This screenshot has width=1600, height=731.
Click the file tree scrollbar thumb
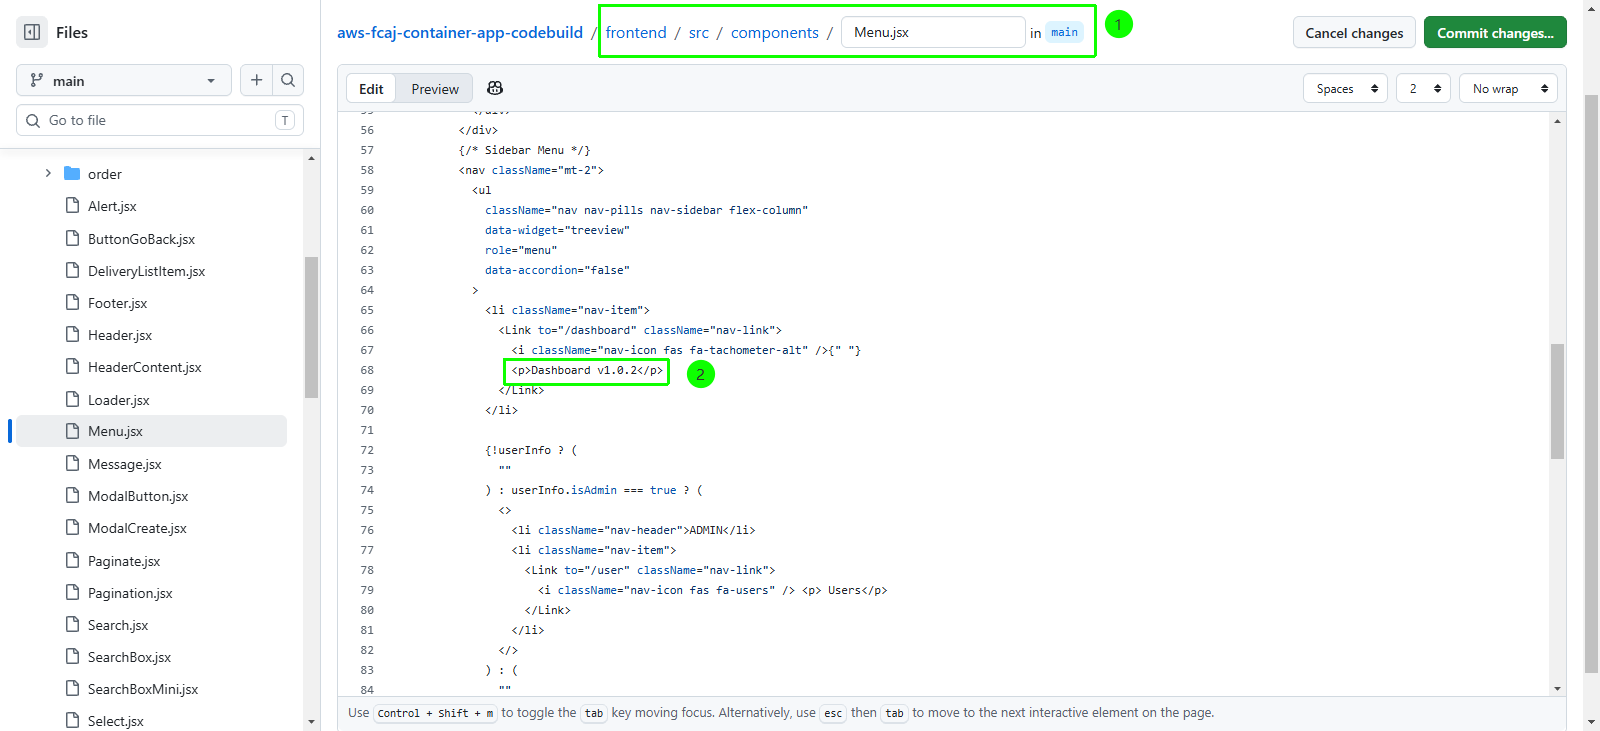tap(311, 327)
